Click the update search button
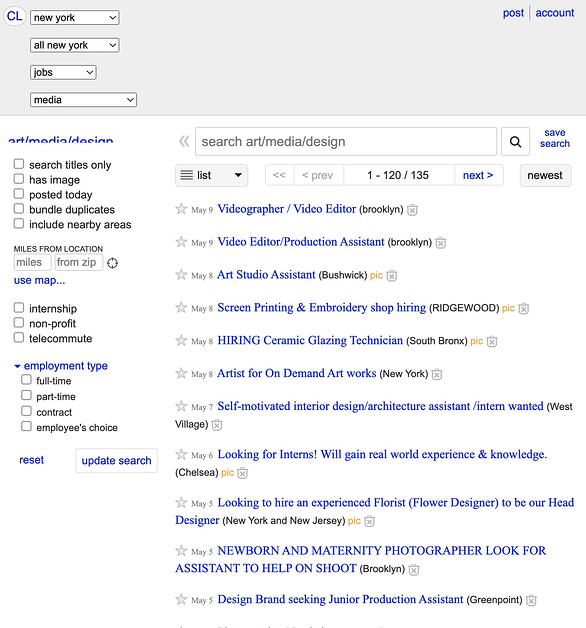This screenshot has height=628, width=586. (x=117, y=461)
